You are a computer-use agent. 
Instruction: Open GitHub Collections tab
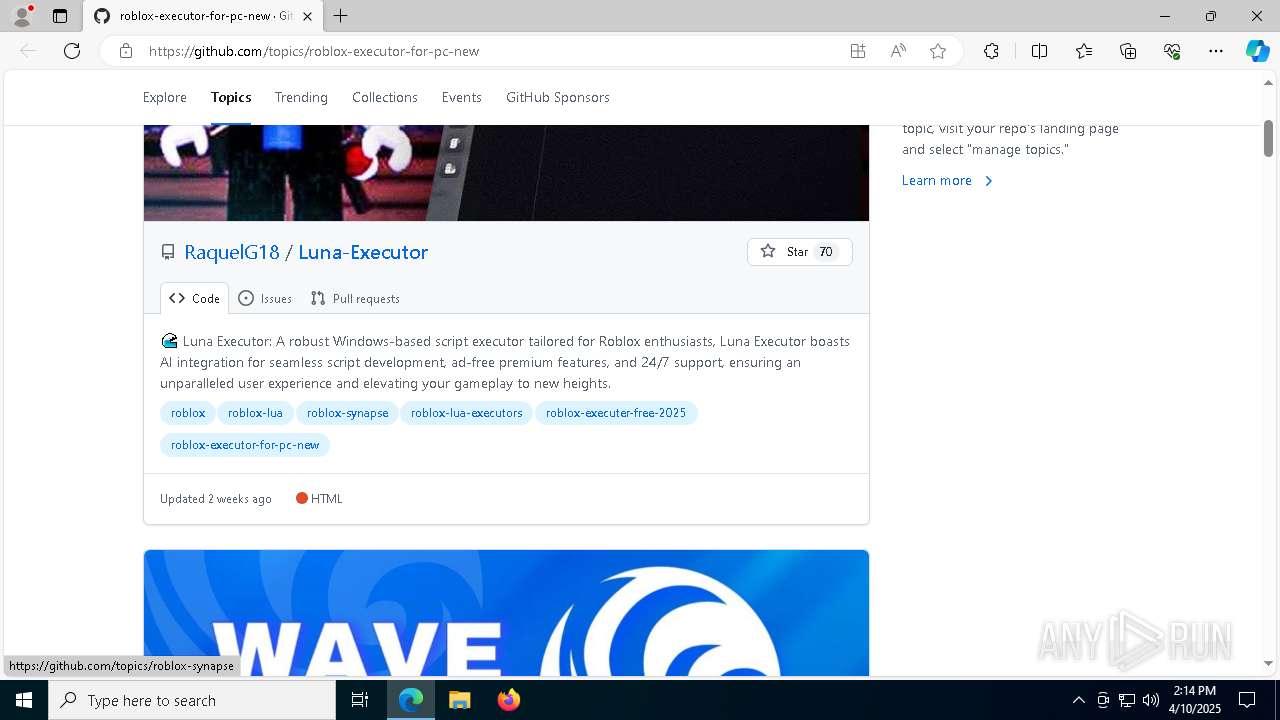coord(385,97)
